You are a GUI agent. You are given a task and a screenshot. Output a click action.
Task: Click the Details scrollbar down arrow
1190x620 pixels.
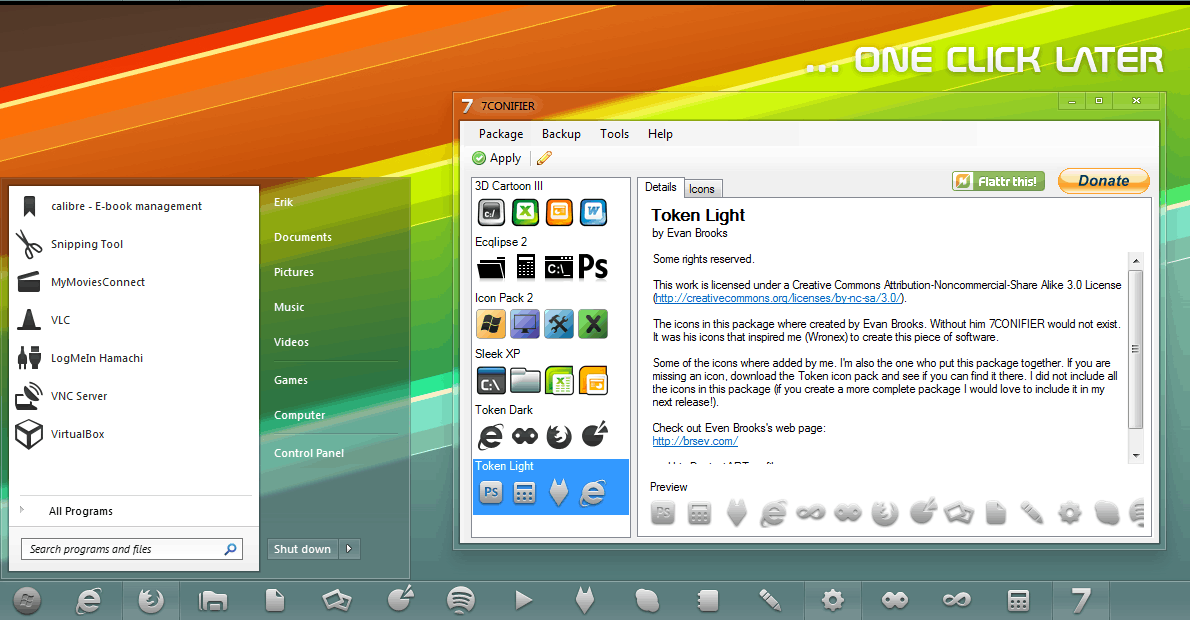click(1136, 455)
